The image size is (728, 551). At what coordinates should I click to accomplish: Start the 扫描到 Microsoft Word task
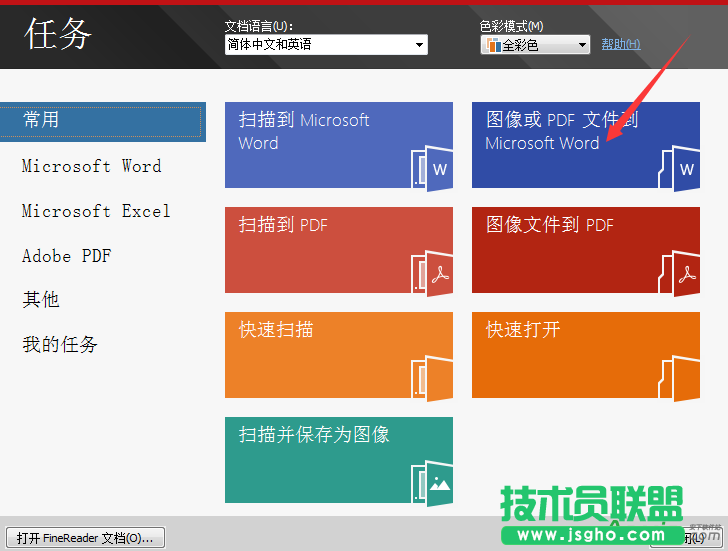[339, 145]
